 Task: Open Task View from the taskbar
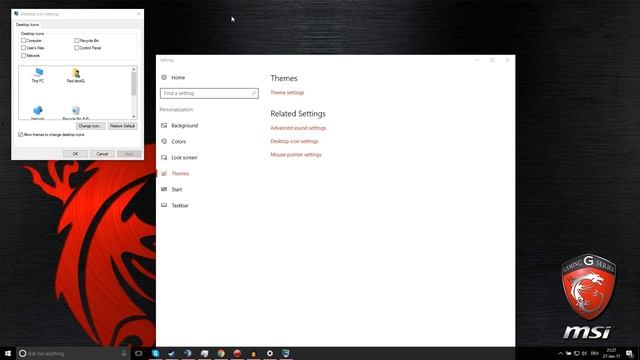pos(139,353)
